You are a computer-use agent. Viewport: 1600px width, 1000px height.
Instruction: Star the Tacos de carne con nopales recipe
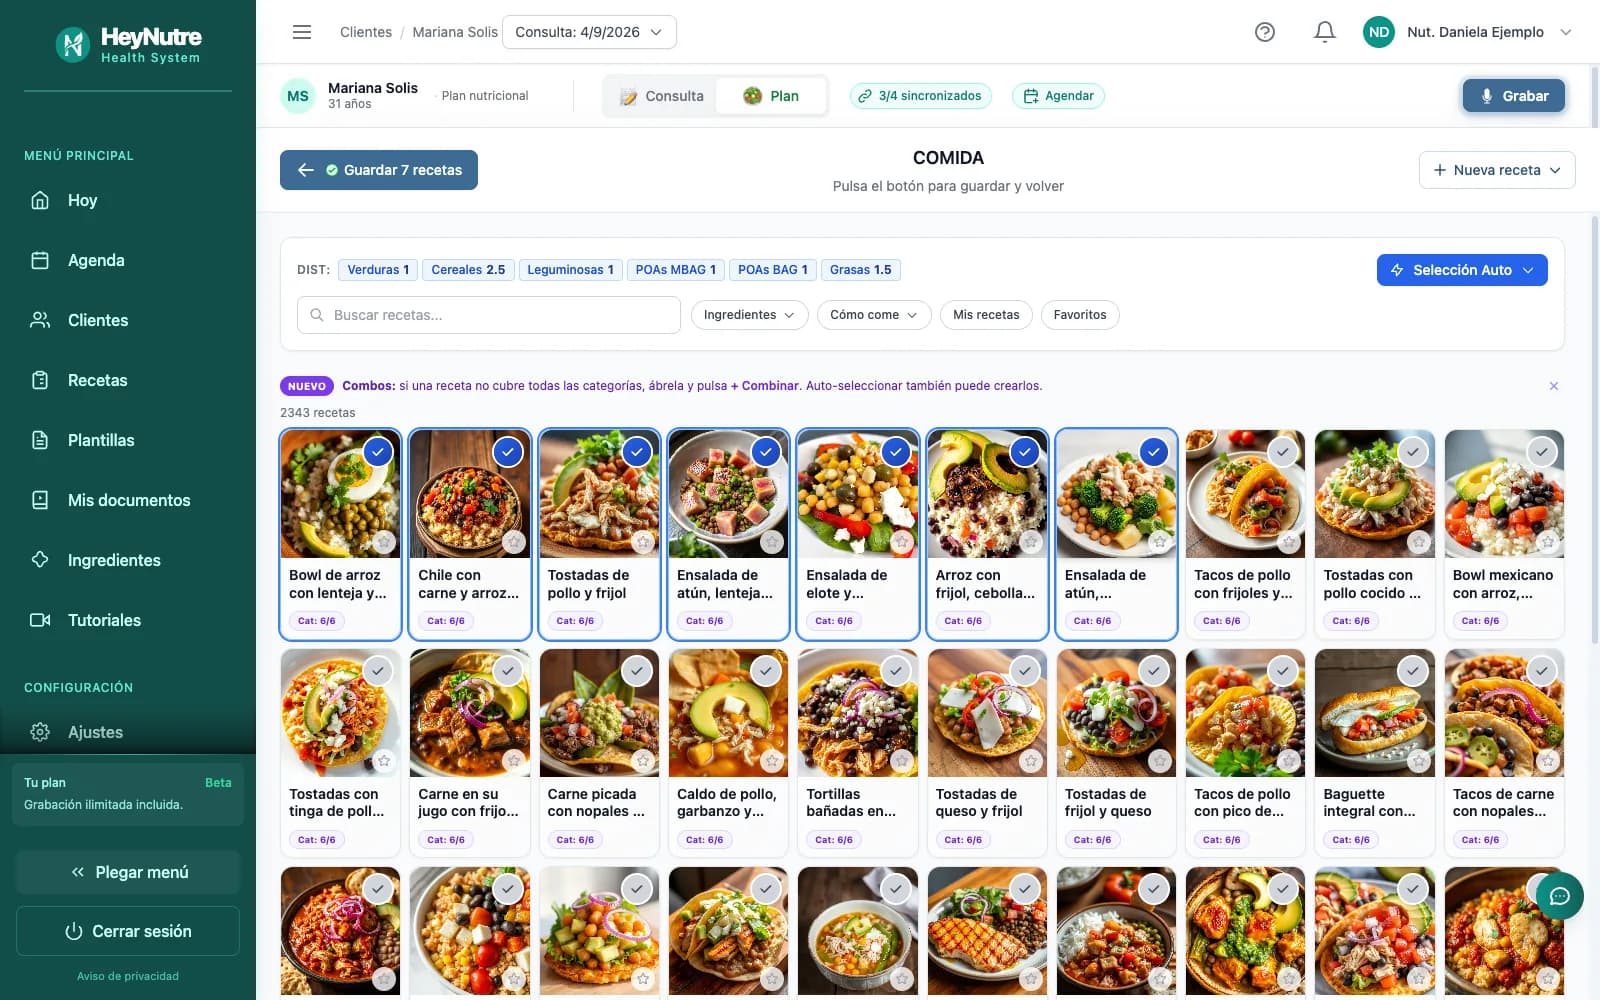click(1548, 761)
